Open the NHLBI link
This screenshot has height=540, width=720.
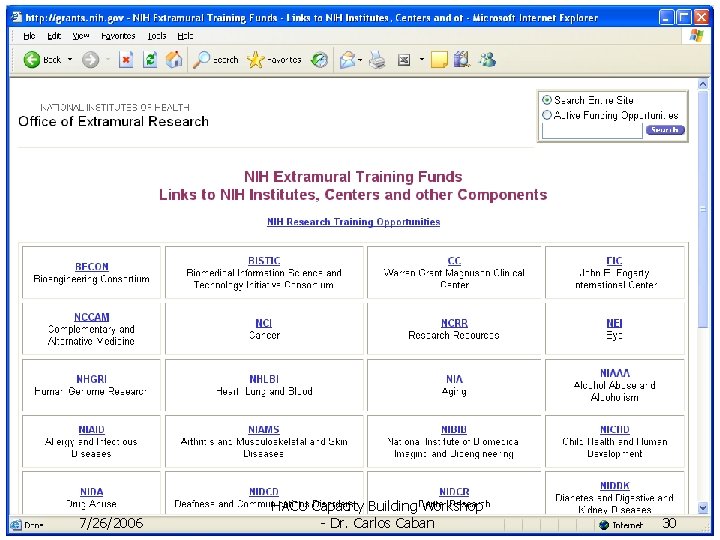click(264, 379)
